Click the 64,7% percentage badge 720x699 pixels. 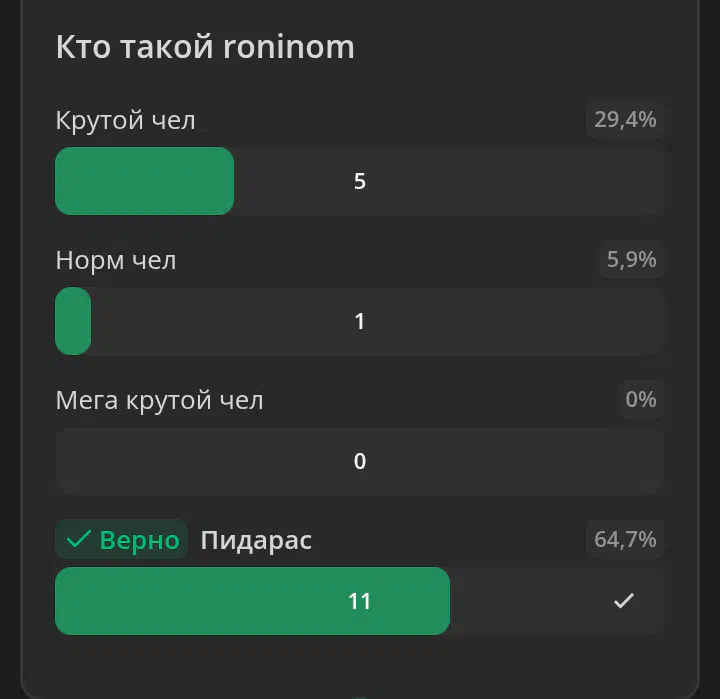click(x=625, y=539)
